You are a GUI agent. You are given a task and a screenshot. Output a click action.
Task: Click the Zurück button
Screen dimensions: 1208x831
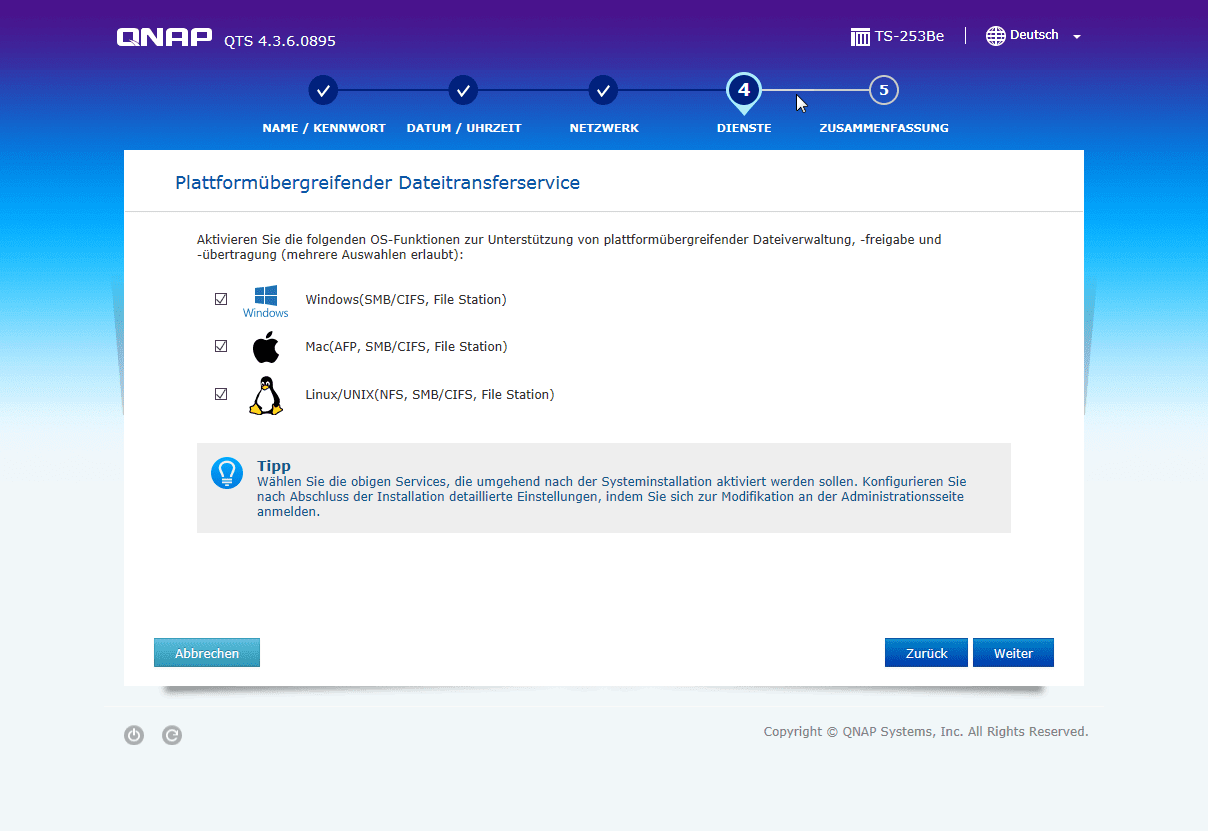tap(926, 653)
